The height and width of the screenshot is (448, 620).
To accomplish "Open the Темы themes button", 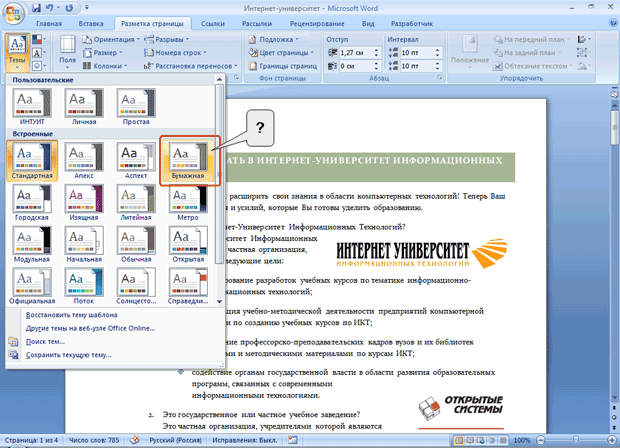I will [x=17, y=52].
